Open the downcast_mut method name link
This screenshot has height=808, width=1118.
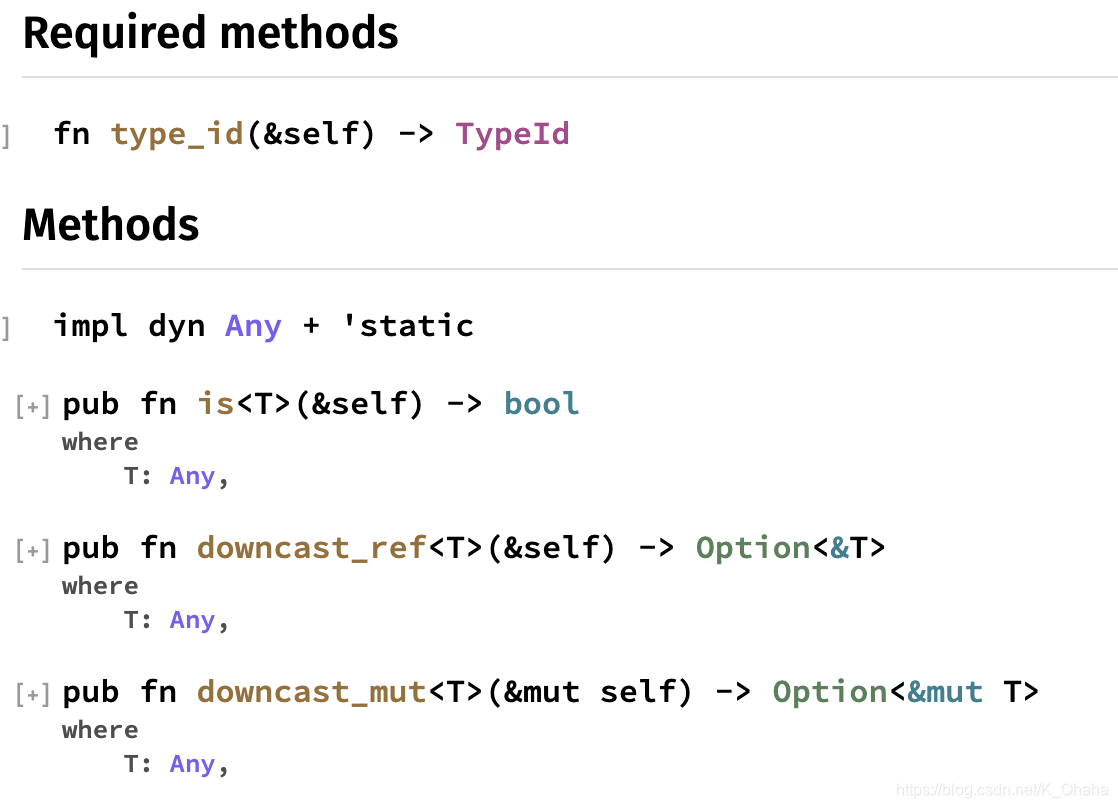pos(312,692)
